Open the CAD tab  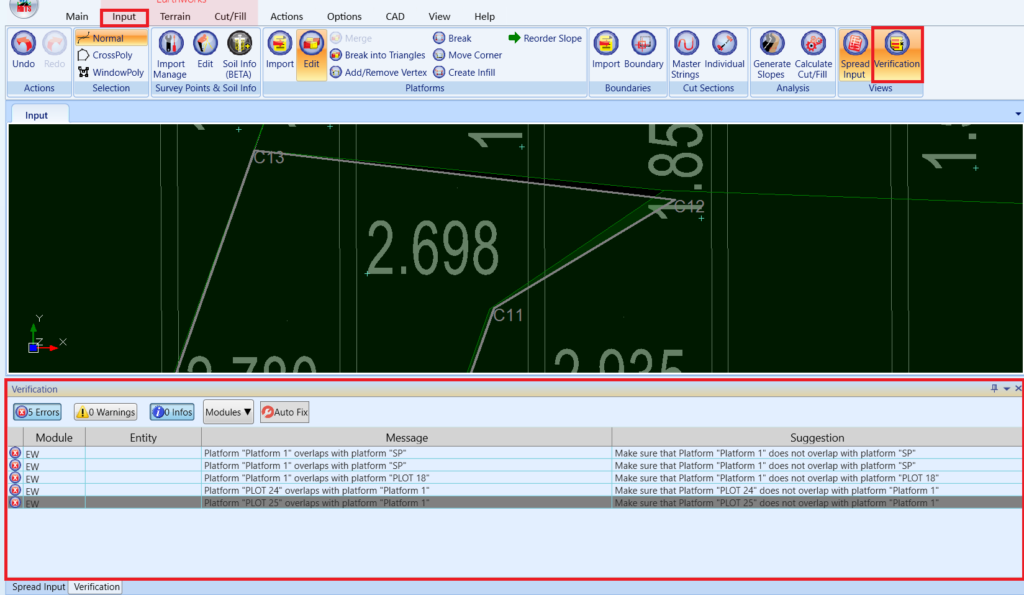[x=395, y=16]
